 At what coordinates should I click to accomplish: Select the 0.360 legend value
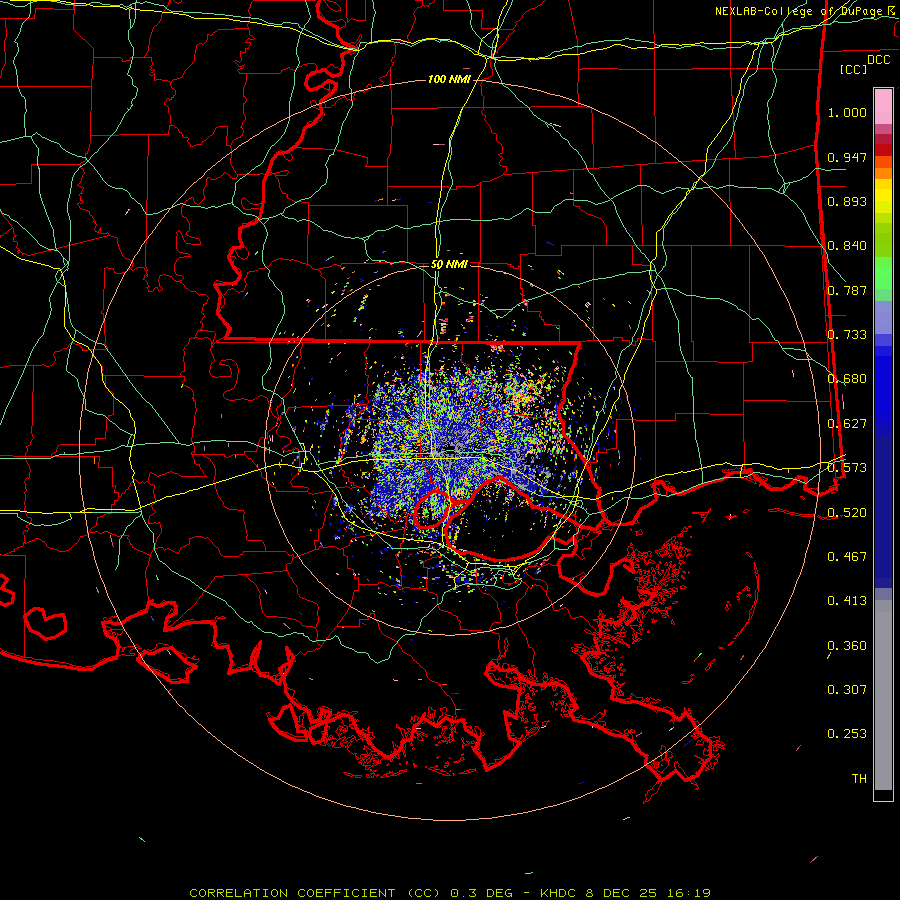click(x=847, y=646)
